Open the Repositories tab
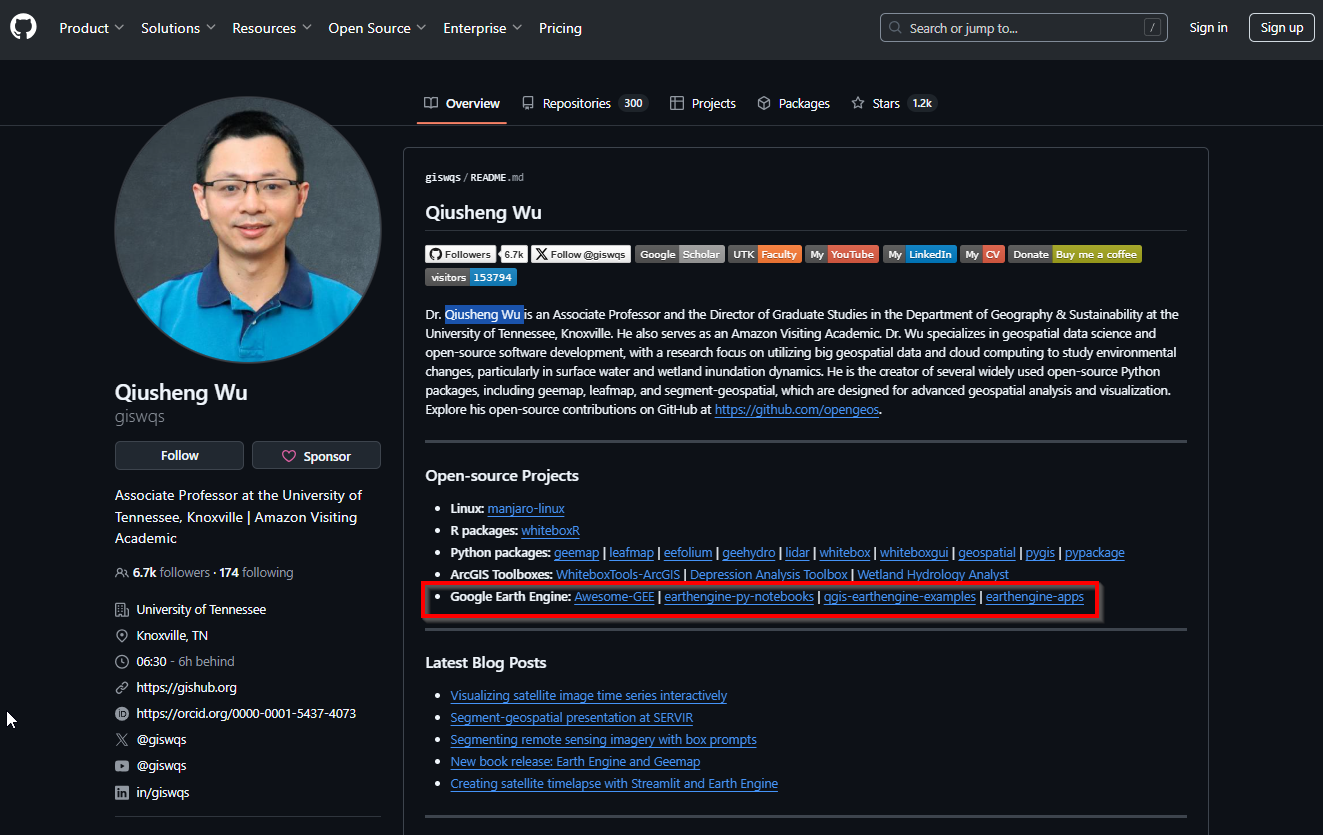The width and height of the screenshot is (1323, 835). click(x=584, y=103)
